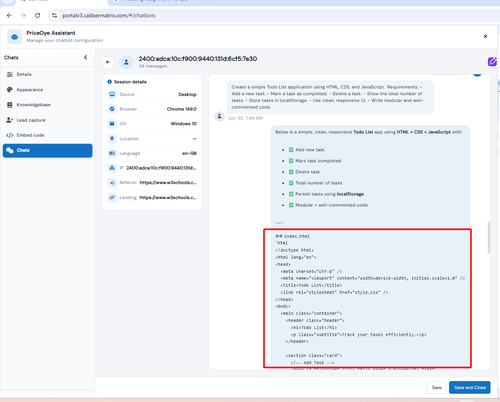
Task: Click the Knowledgebase book icon
Action: (x=10, y=105)
